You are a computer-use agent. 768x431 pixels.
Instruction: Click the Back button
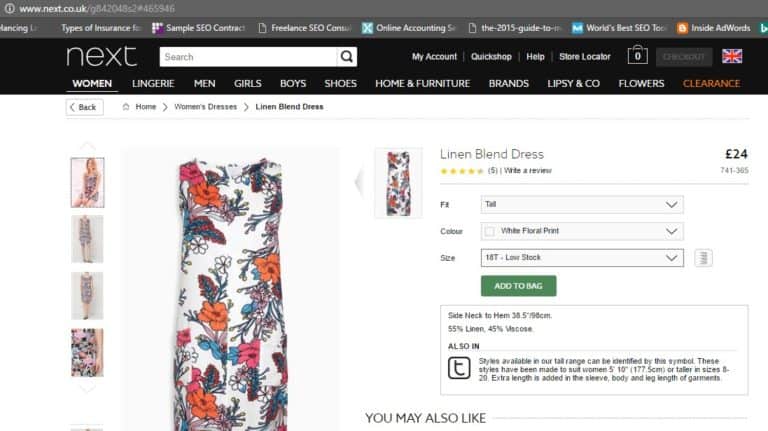[x=85, y=107]
